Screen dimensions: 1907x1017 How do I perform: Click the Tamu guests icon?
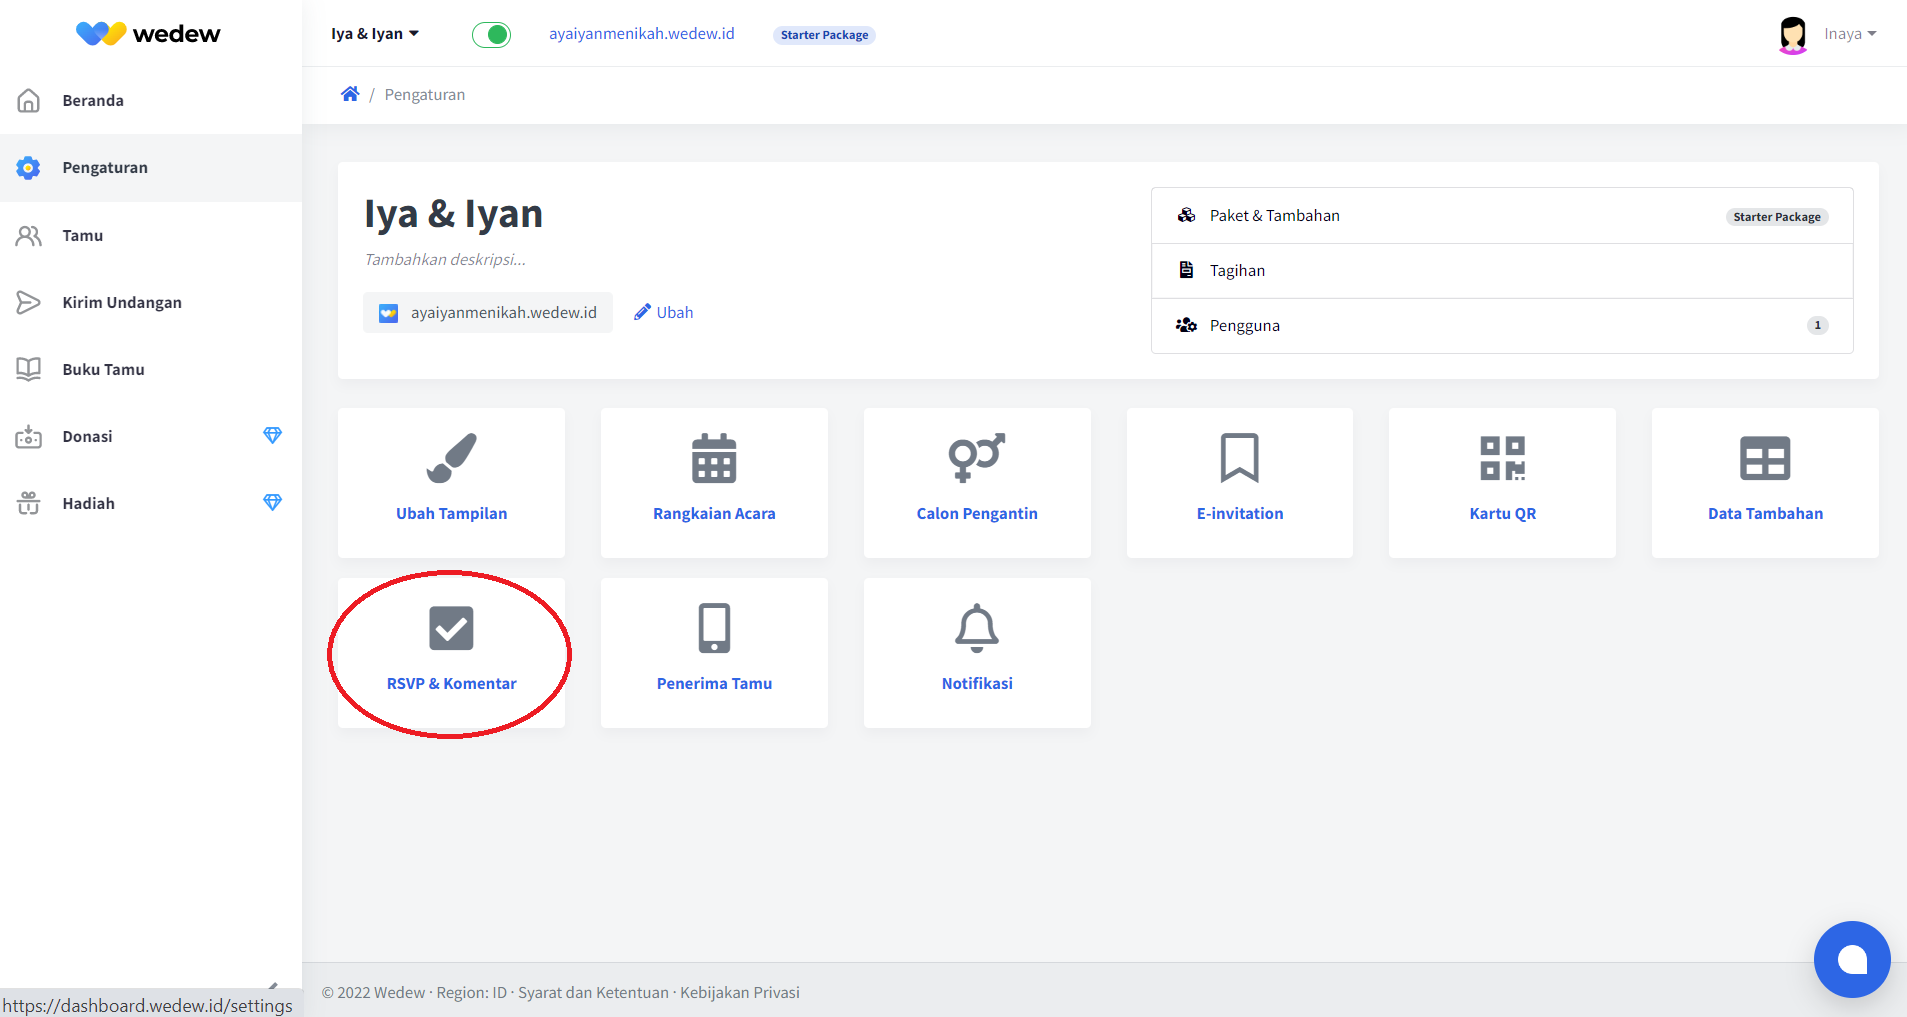point(29,236)
